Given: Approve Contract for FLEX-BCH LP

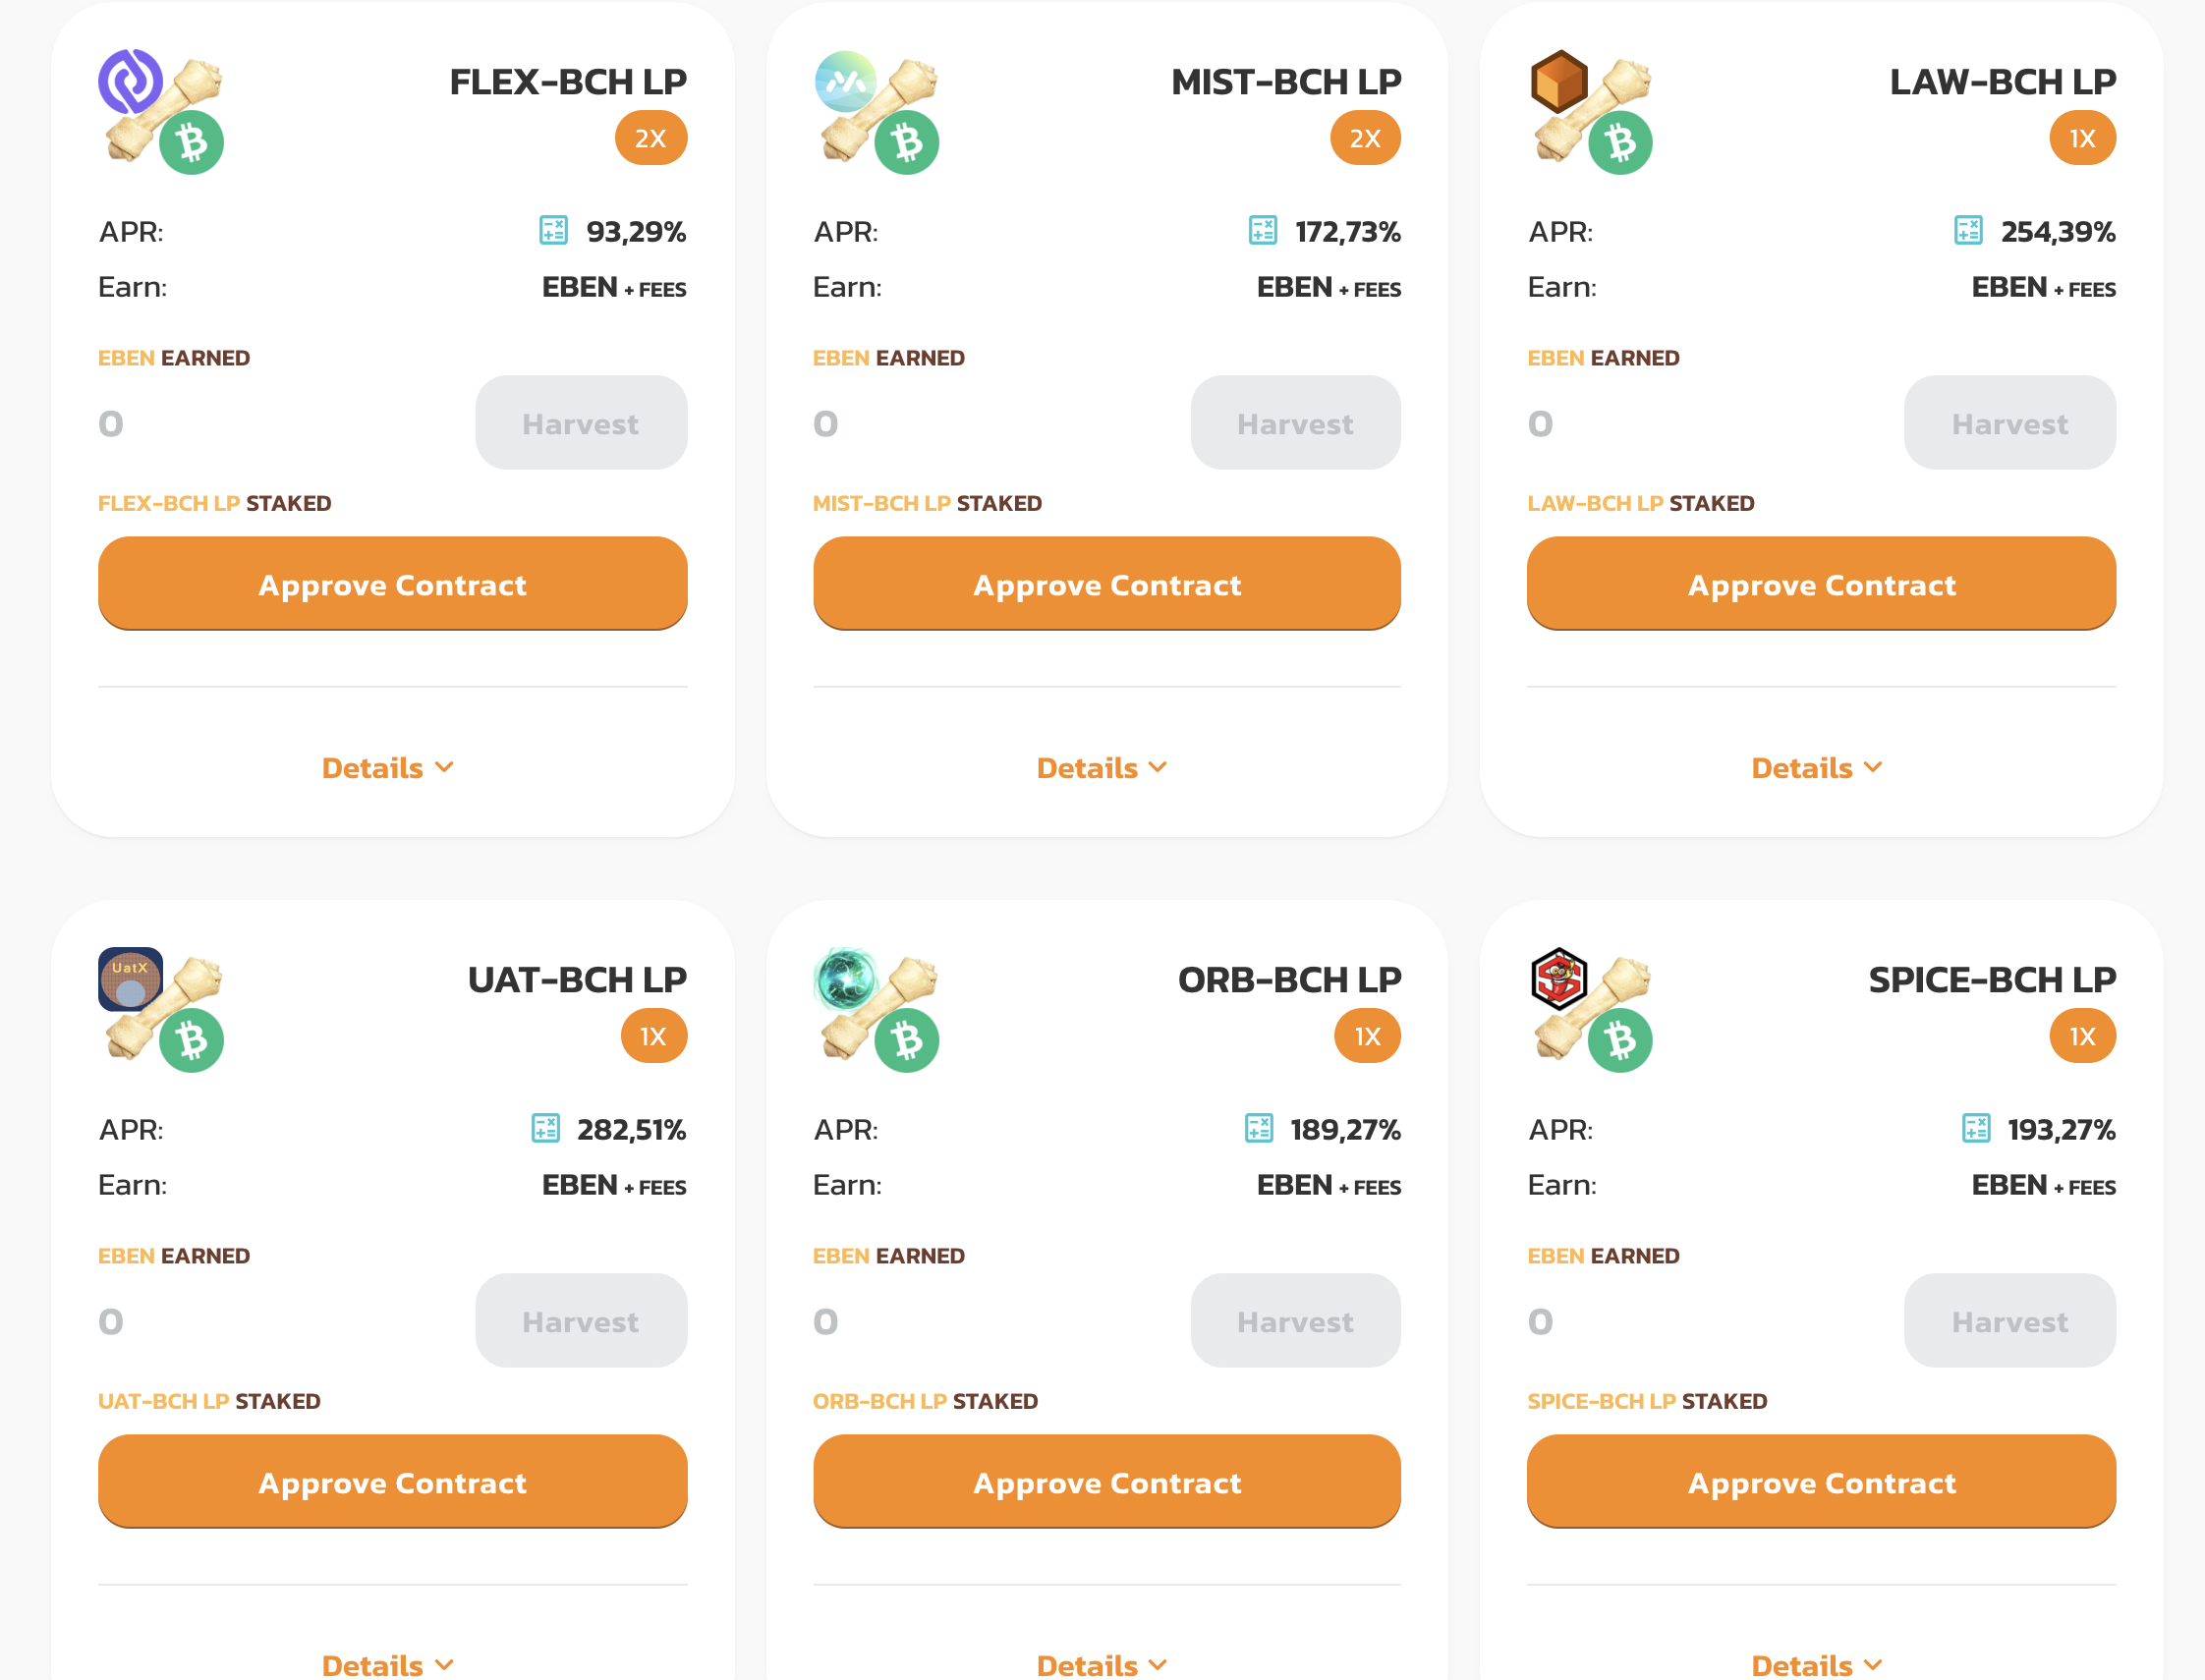Looking at the screenshot, I should click(x=392, y=583).
